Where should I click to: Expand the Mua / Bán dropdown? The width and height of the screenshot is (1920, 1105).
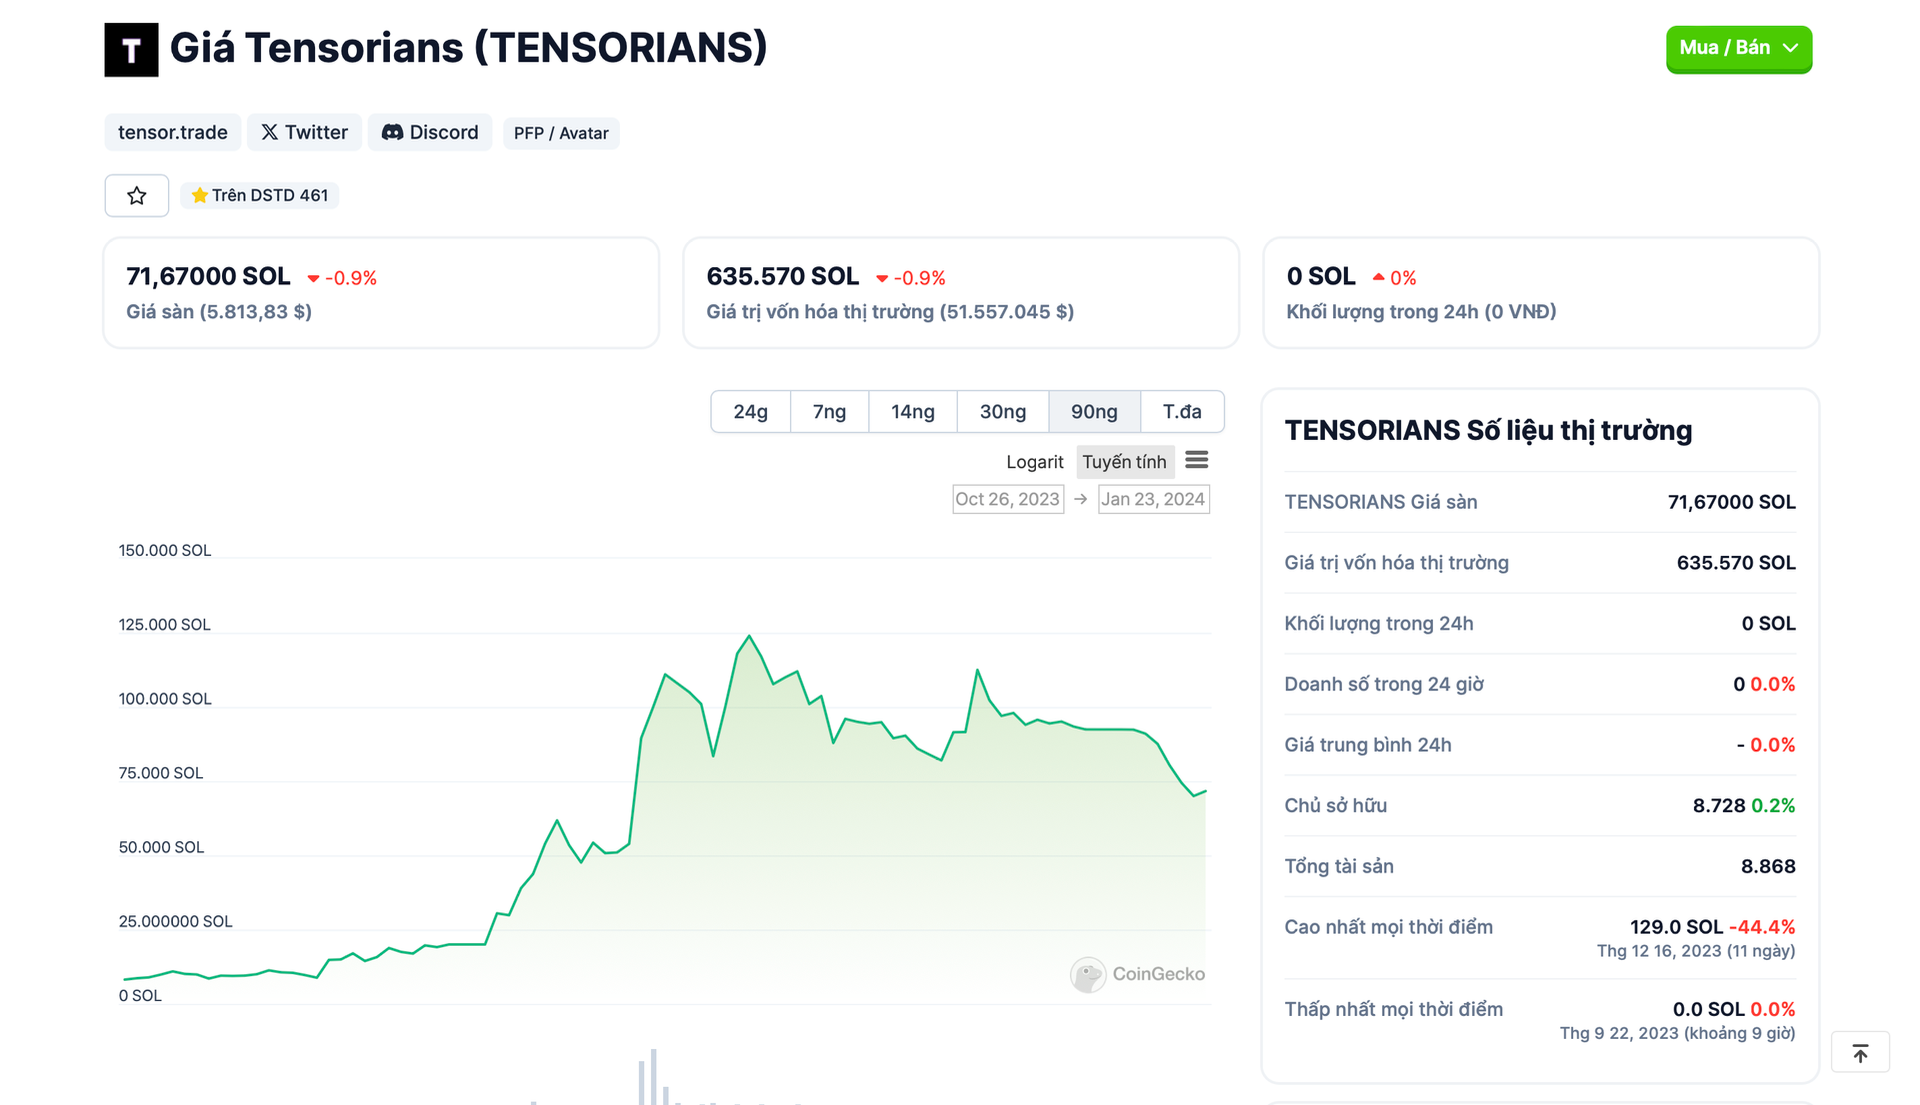click(x=1739, y=48)
